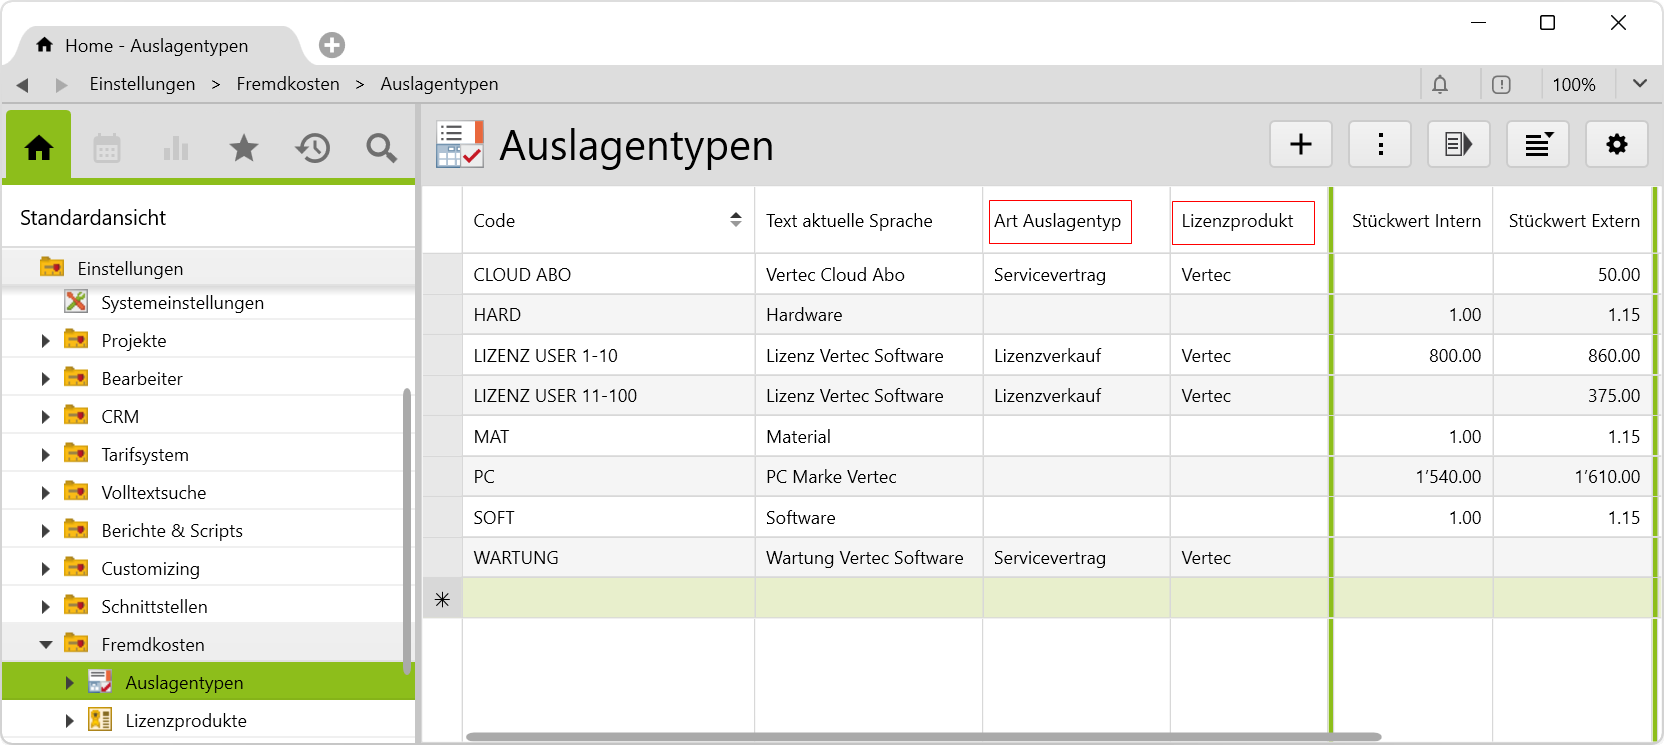This screenshot has width=1664, height=745.
Task: Click Auslagentypen in the breadcrumb
Action: click(439, 84)
